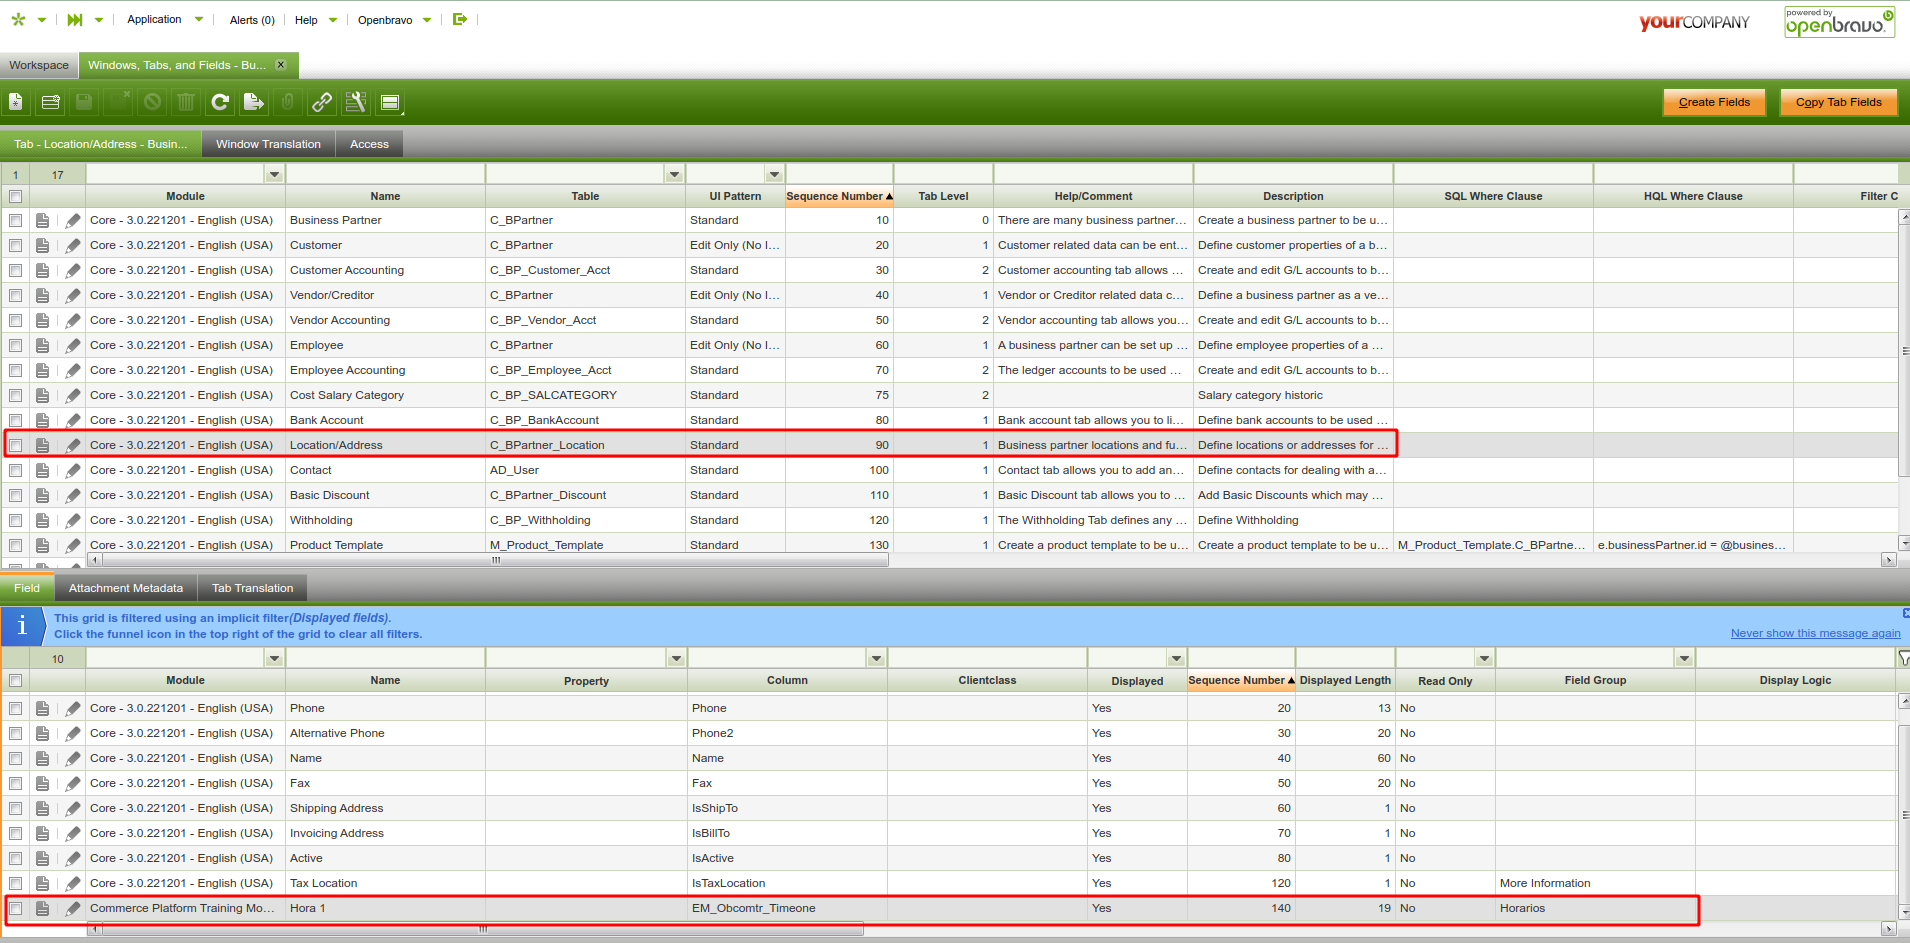Open the linked items chain icon
The image size is (1910, 943).
tap(322, 102)
